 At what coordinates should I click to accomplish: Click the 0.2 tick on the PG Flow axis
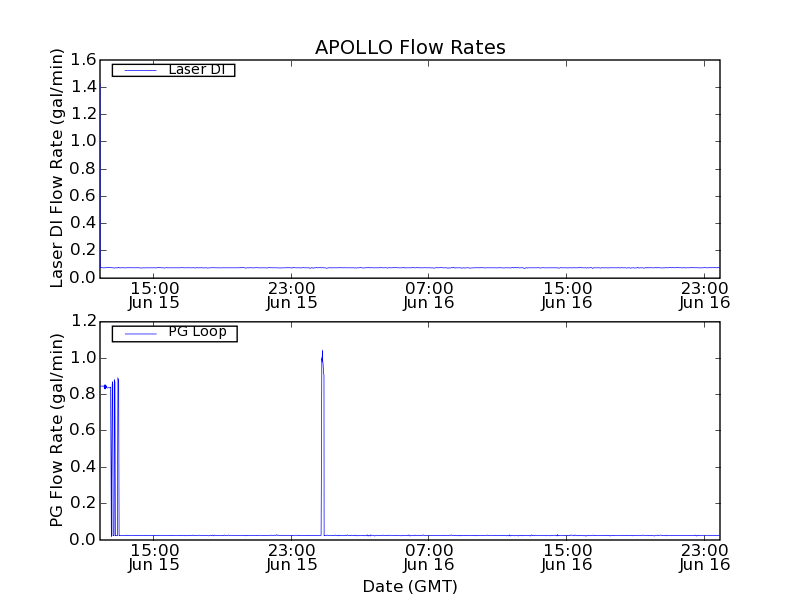pos(83,503)
